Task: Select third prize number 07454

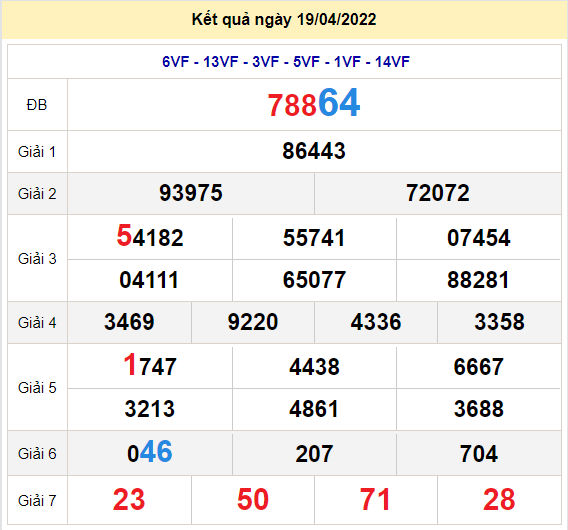Action: [479, 238]
